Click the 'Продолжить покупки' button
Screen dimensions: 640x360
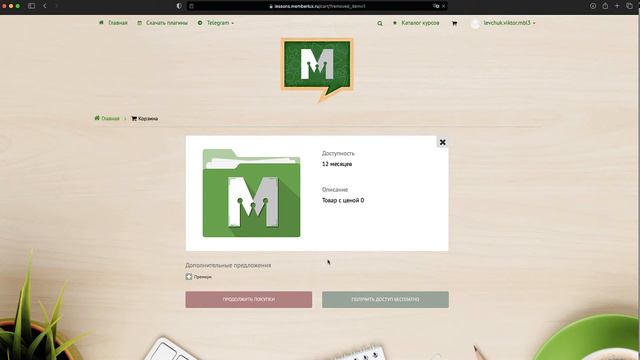pyautogui.click(x=249, y=300)
